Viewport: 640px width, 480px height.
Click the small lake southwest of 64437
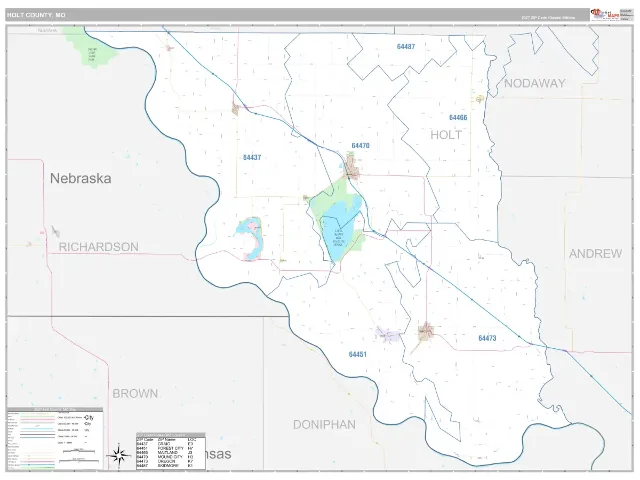[x=251, y=238]
